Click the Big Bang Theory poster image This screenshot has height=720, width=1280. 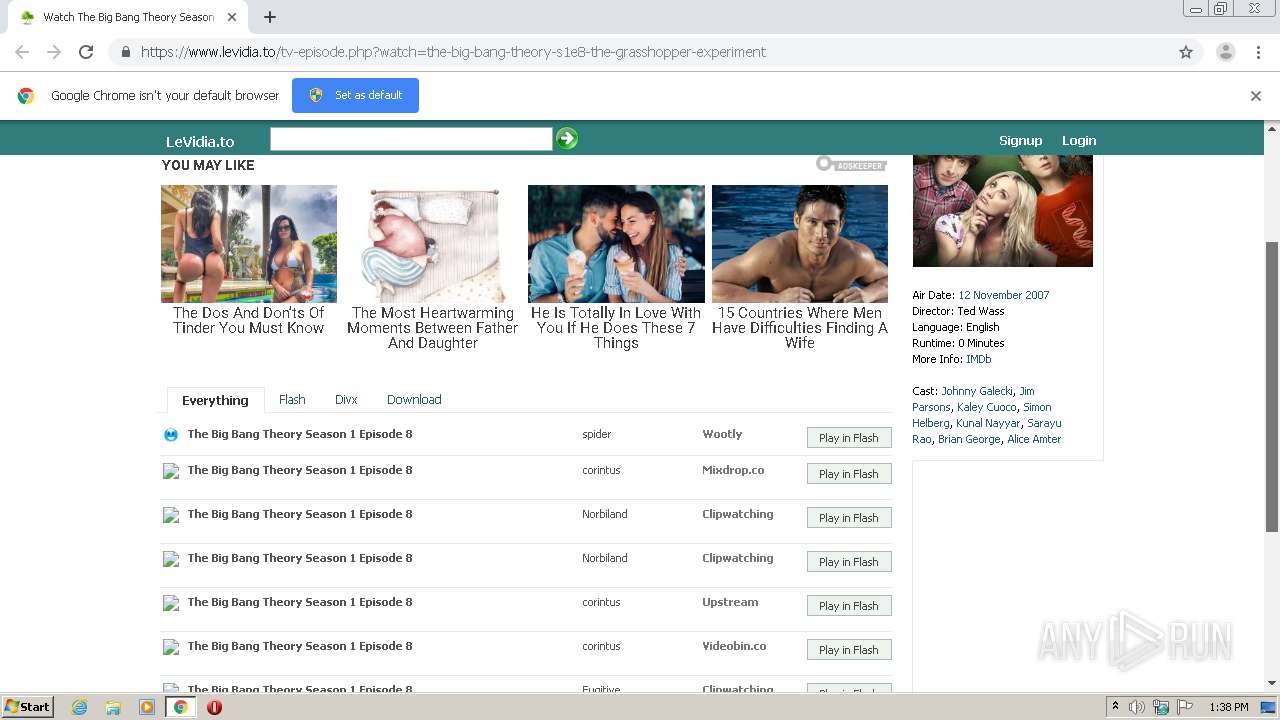coord(1002,211)
